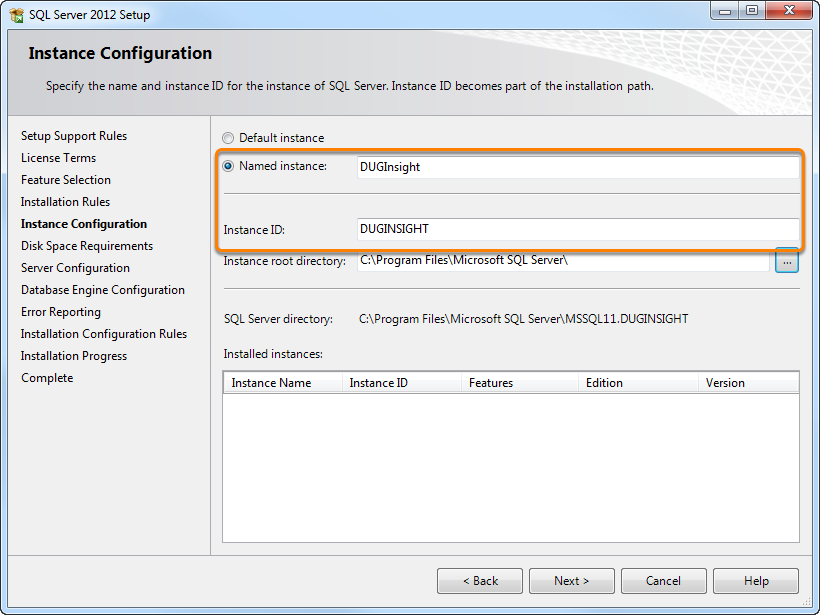
Task: Click the Instance ID text field
Action: 578,229
